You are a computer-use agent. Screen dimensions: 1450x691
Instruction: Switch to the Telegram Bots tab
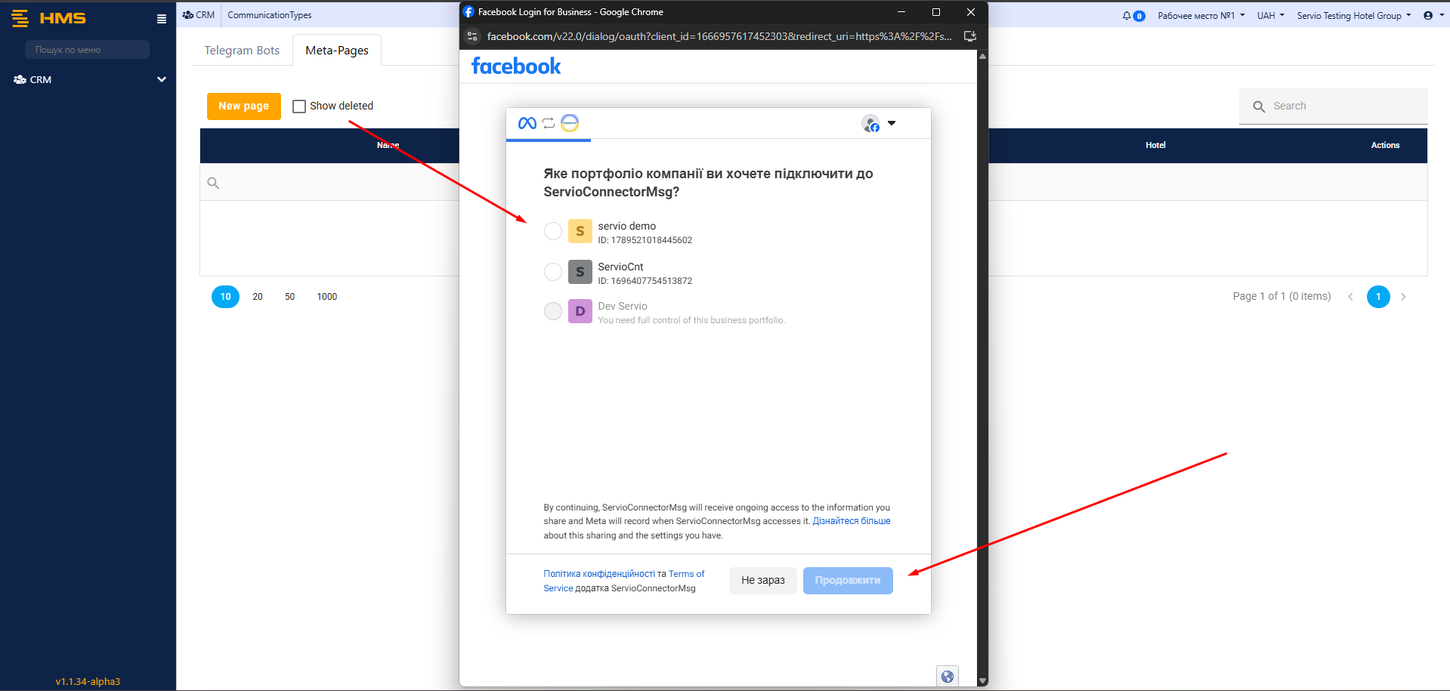(241, 49)
